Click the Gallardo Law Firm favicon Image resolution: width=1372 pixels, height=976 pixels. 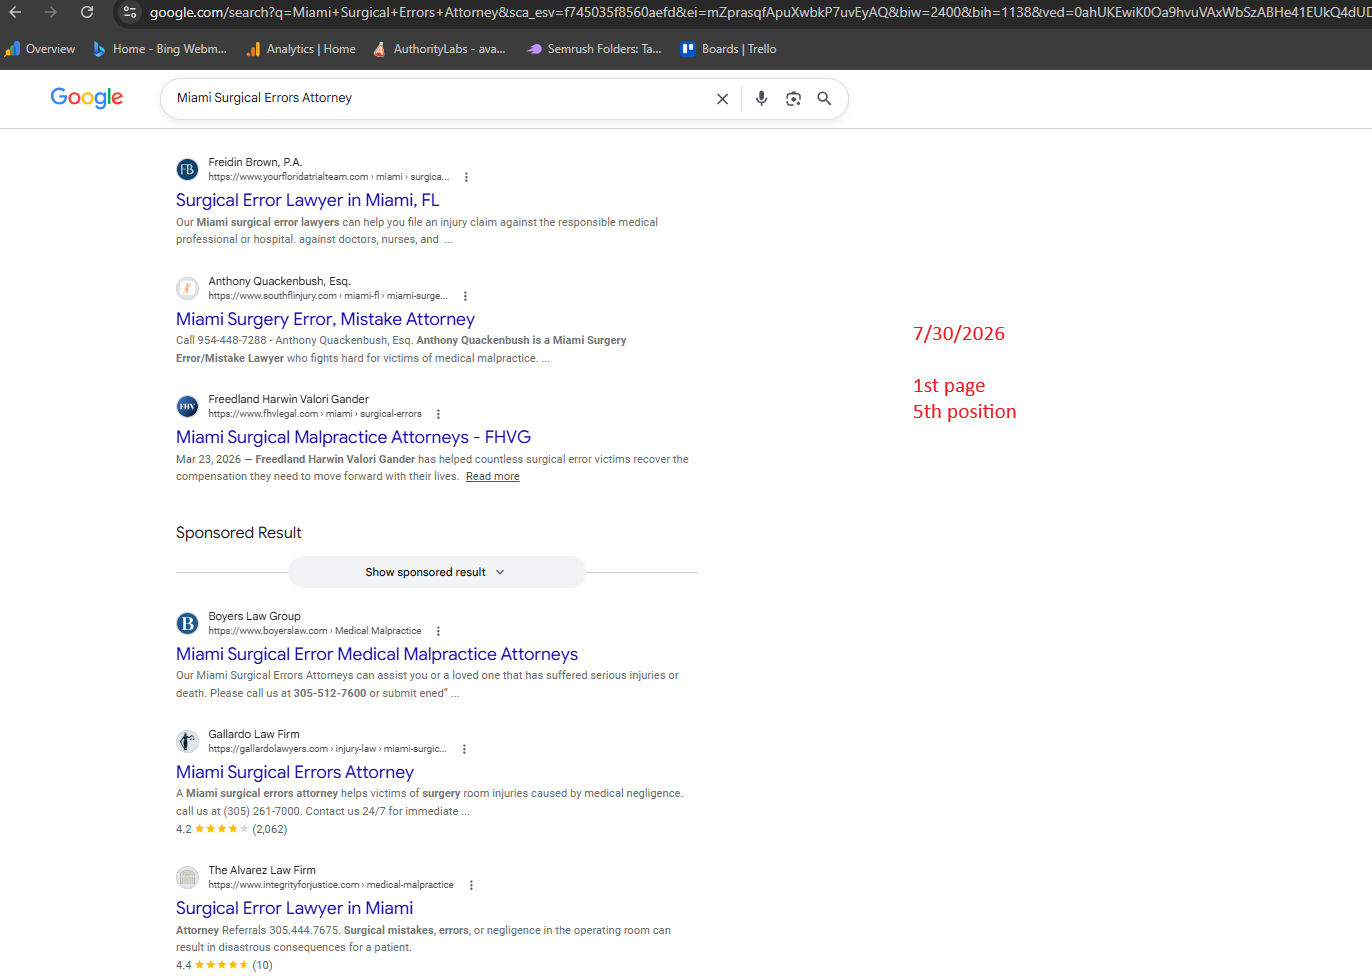[x=187, y=742]
